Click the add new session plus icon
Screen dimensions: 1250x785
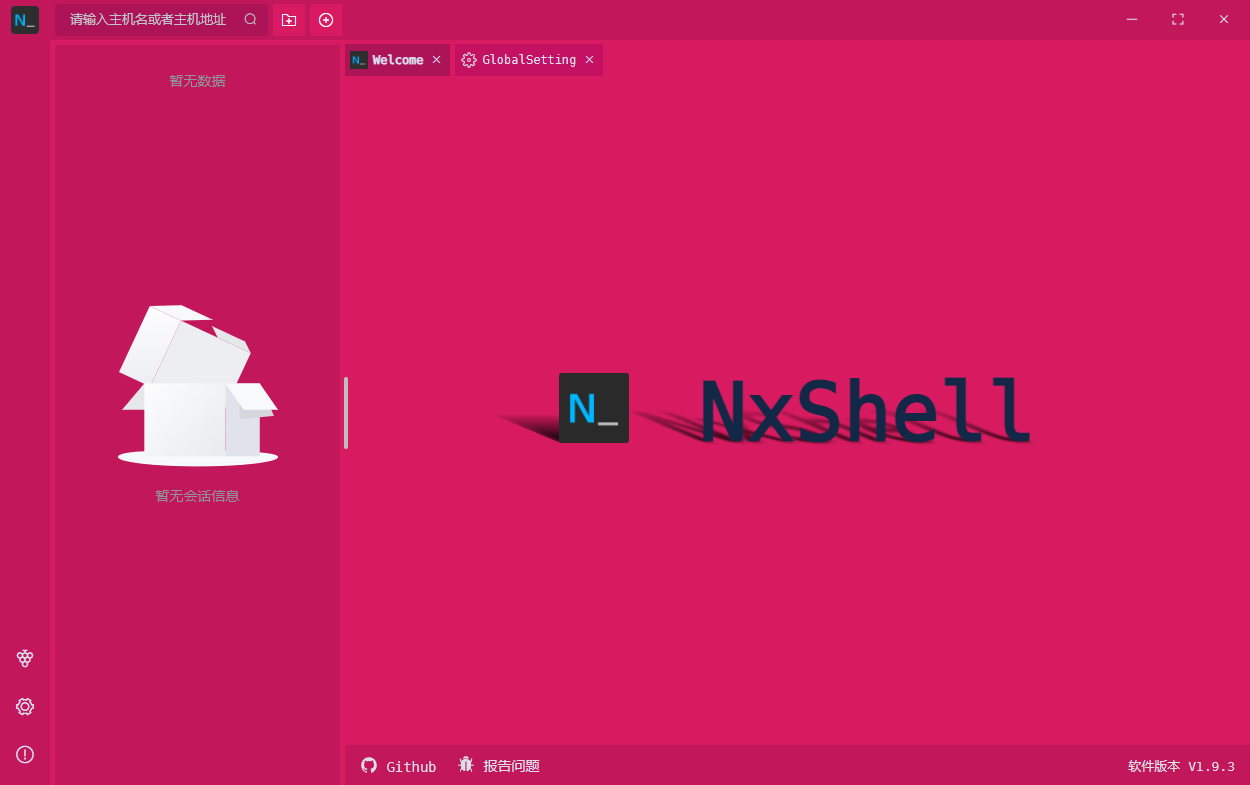(326, 20)
